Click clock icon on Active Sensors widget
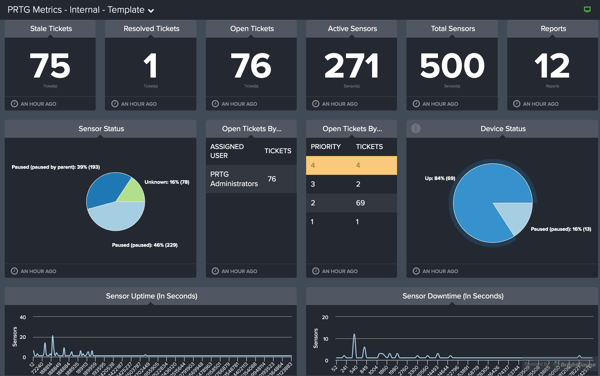Viewport: 600px width, 376px height. pos(316,104)
